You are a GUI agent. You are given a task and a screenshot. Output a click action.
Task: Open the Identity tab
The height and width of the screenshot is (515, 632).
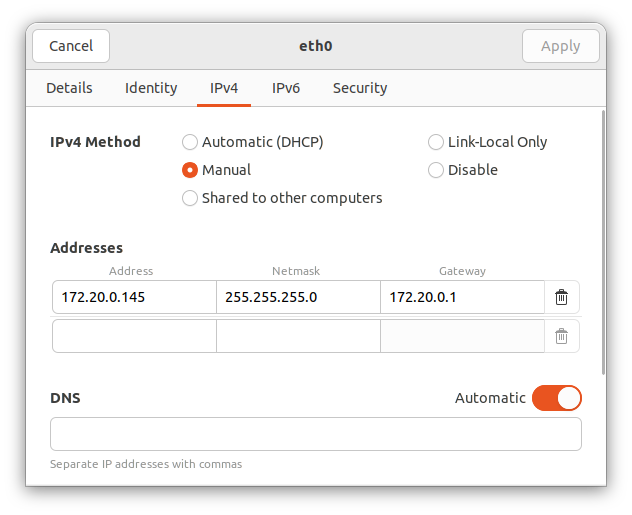pyautogui.click(x=151, y=88)
